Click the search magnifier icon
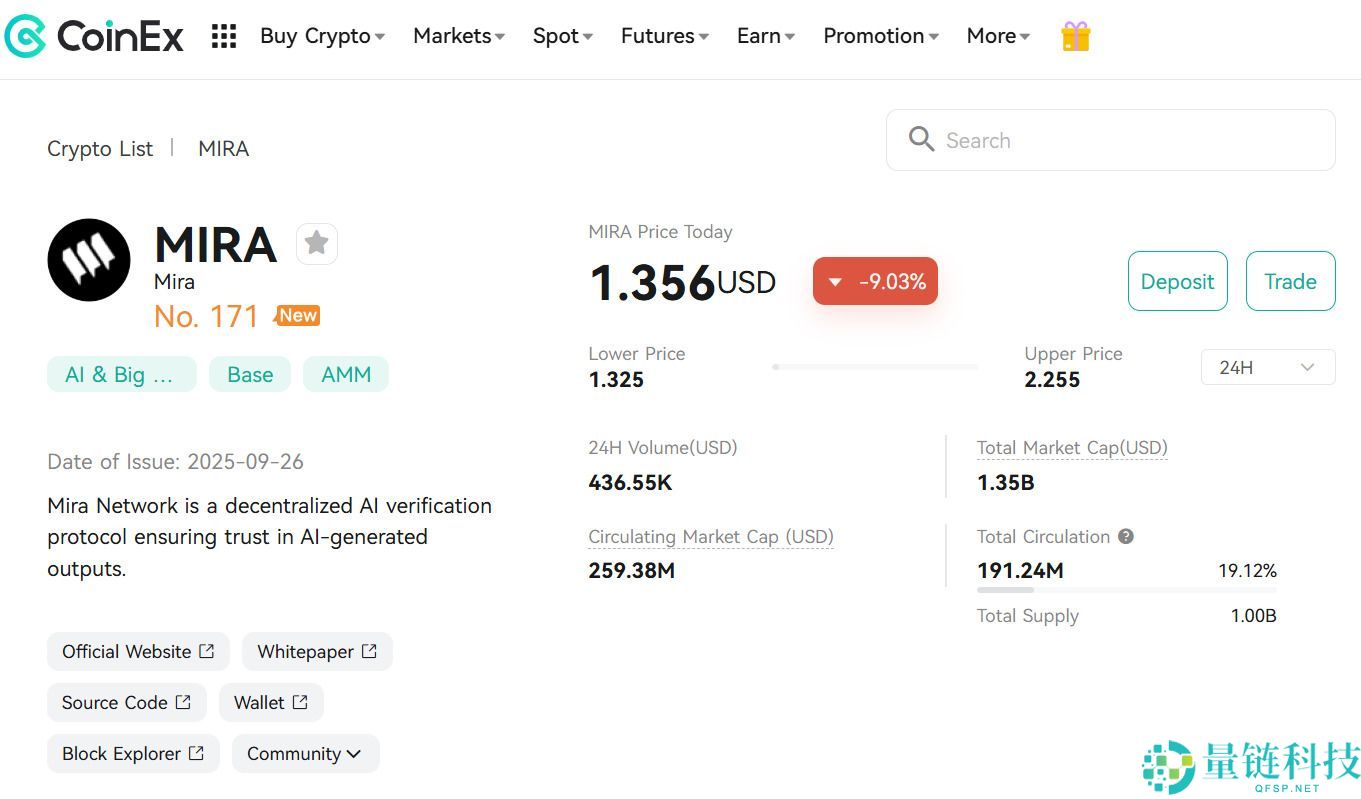Viewport: 1361px width, 799px height. [921, 140]
